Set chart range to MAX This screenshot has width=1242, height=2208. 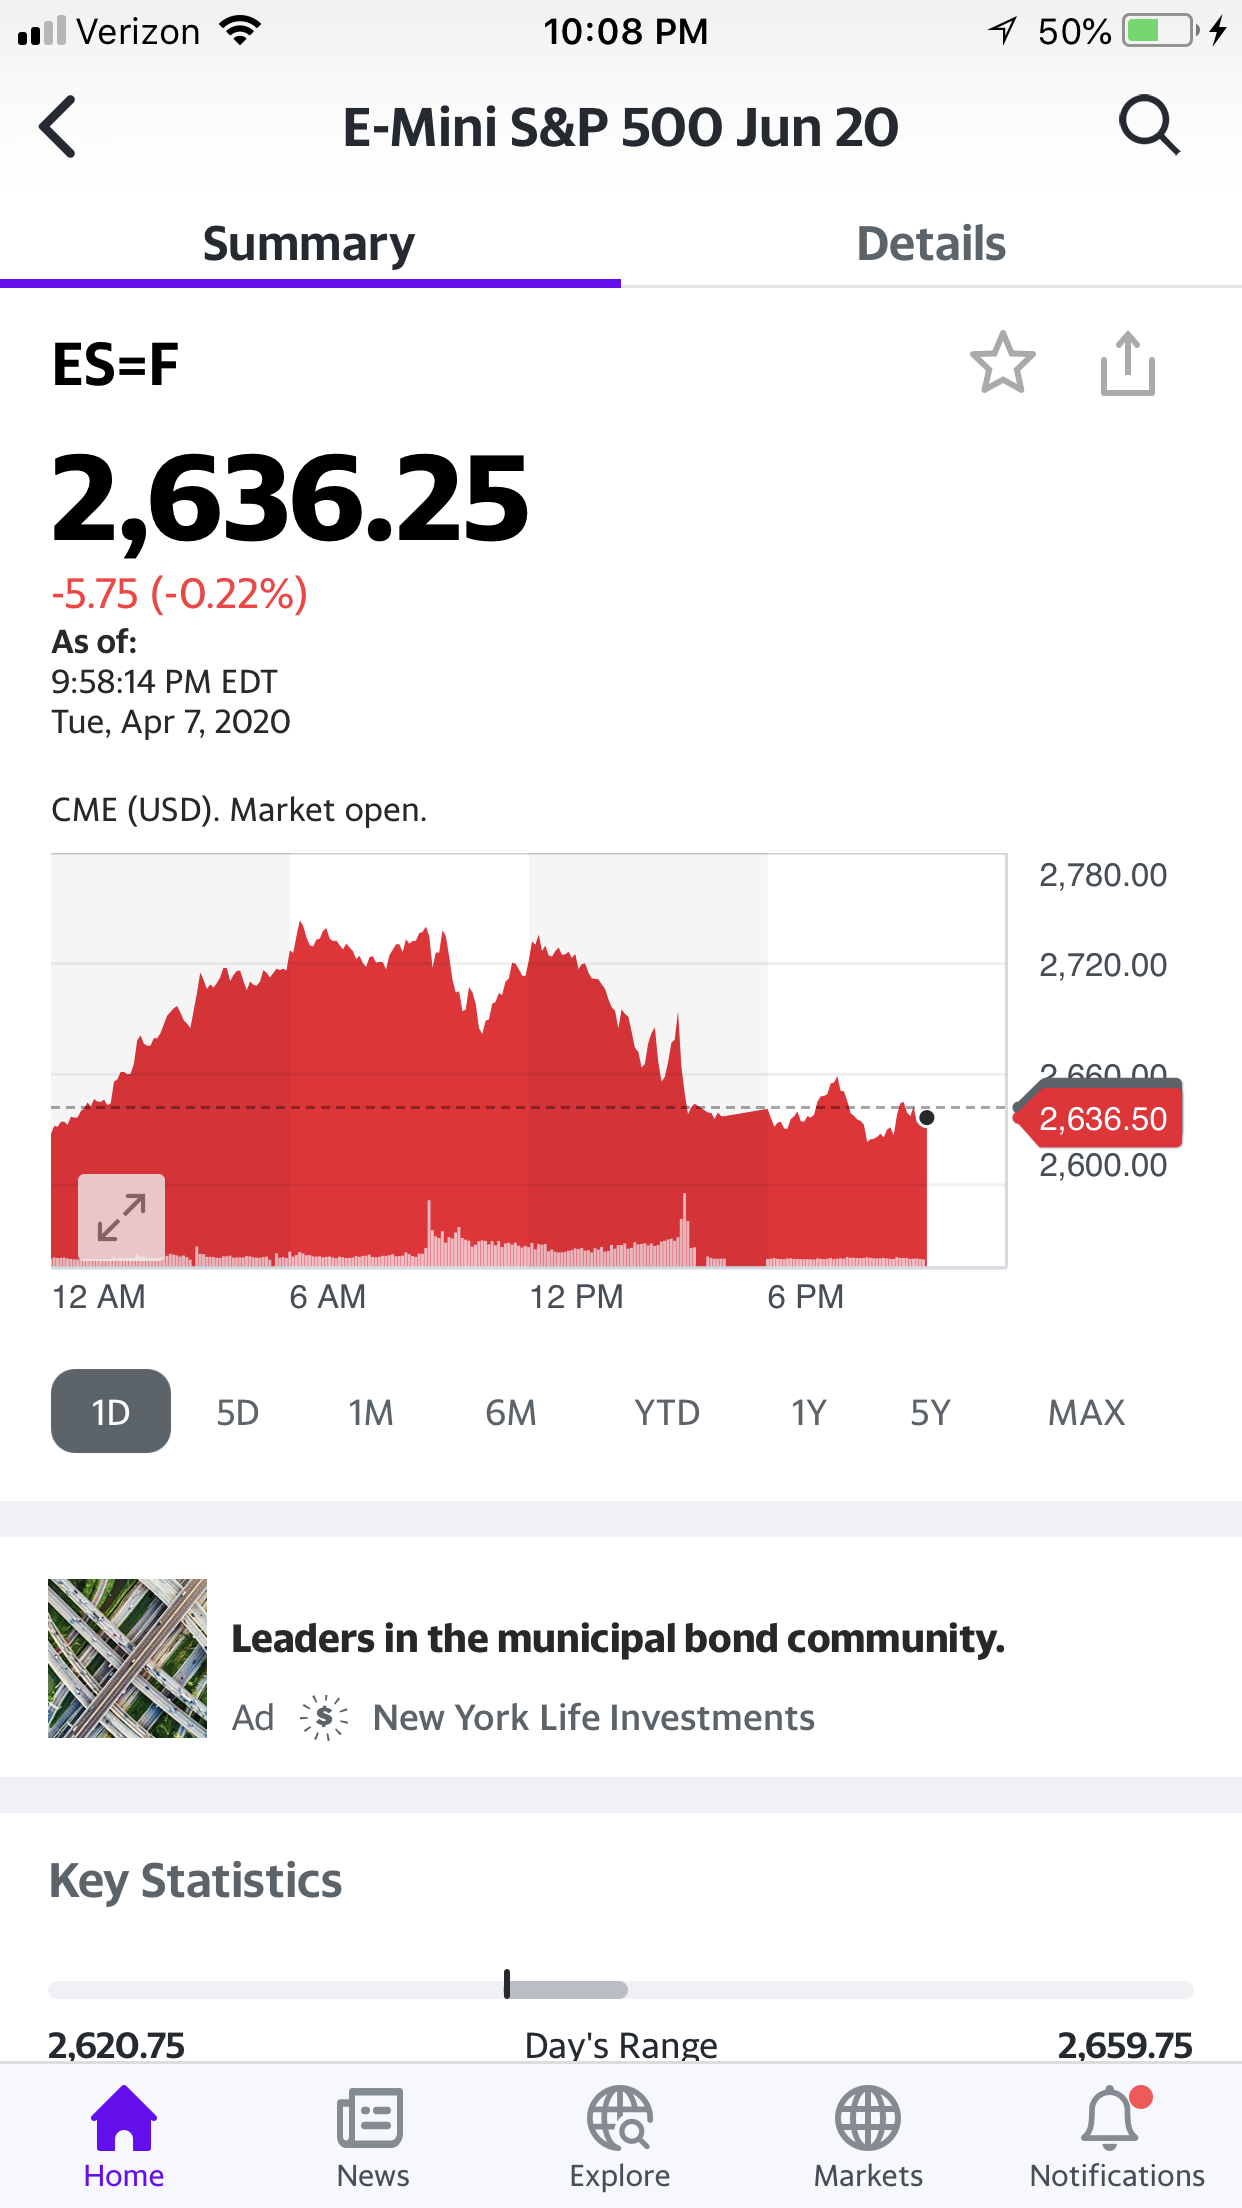[x=1087, y=1412]
